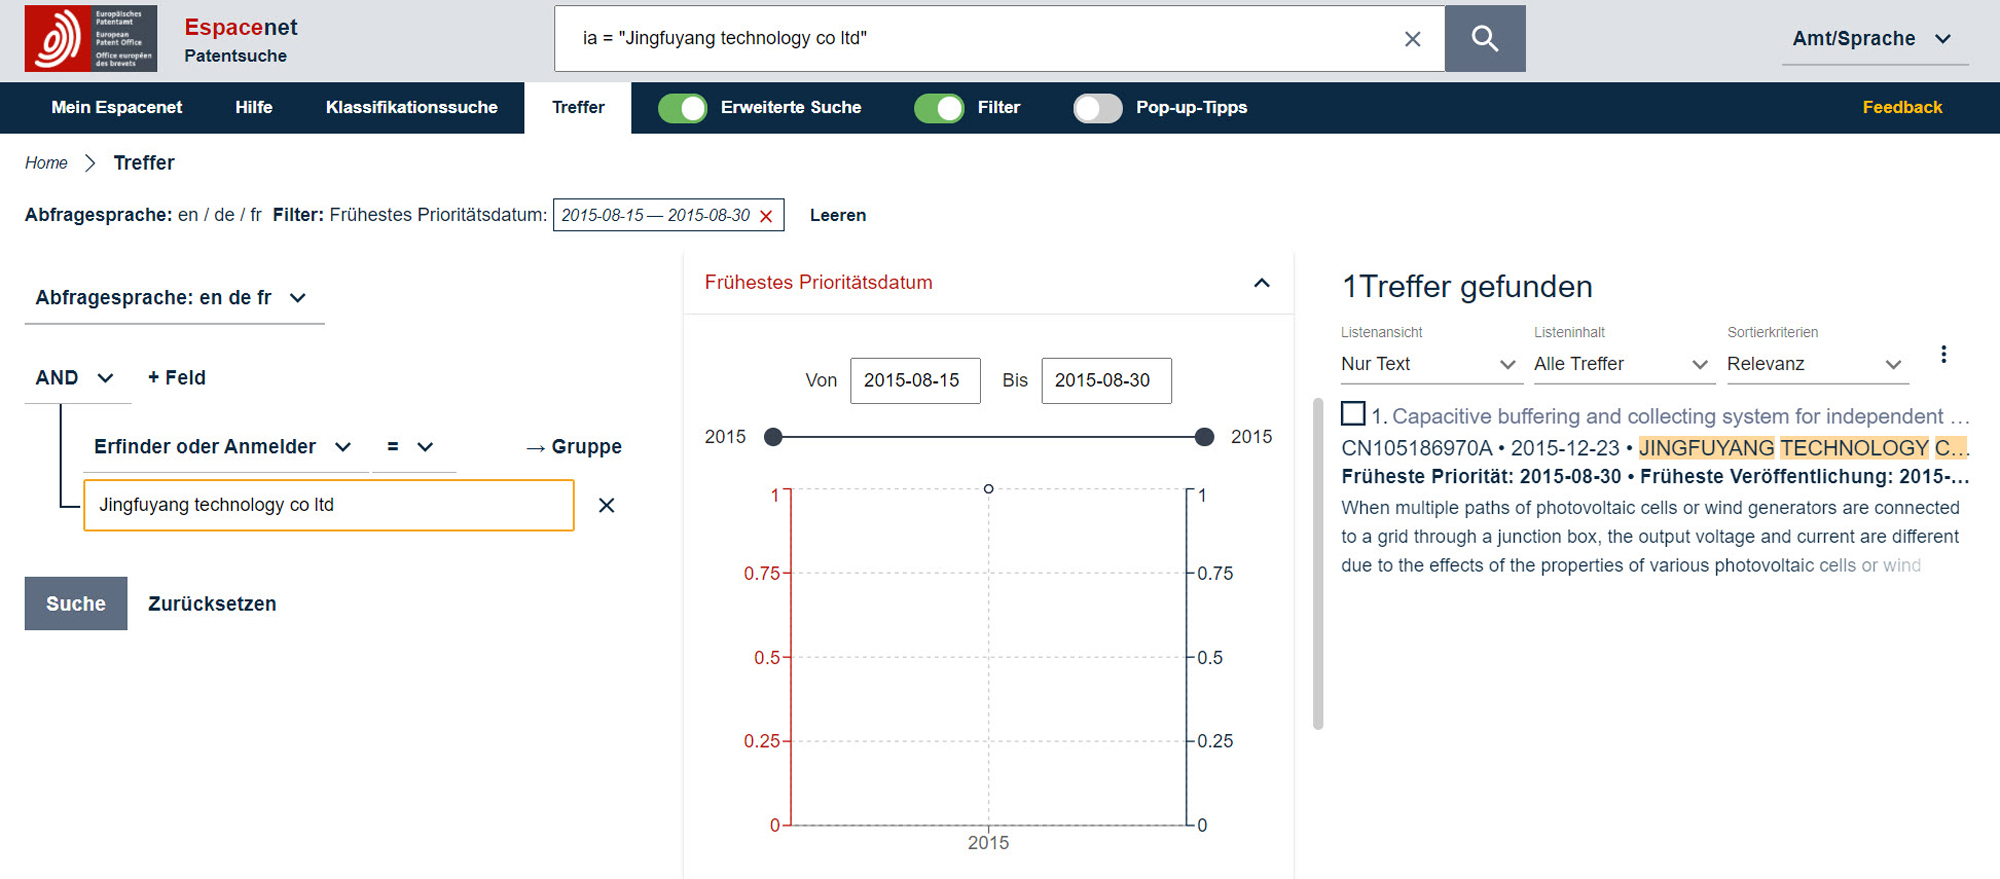Image resolution: width=2000 pixels, height=879 pixels.
Task: Collapse the Frühestes Prioritätsdatum panel
Action: click(x=1262, y=283)
